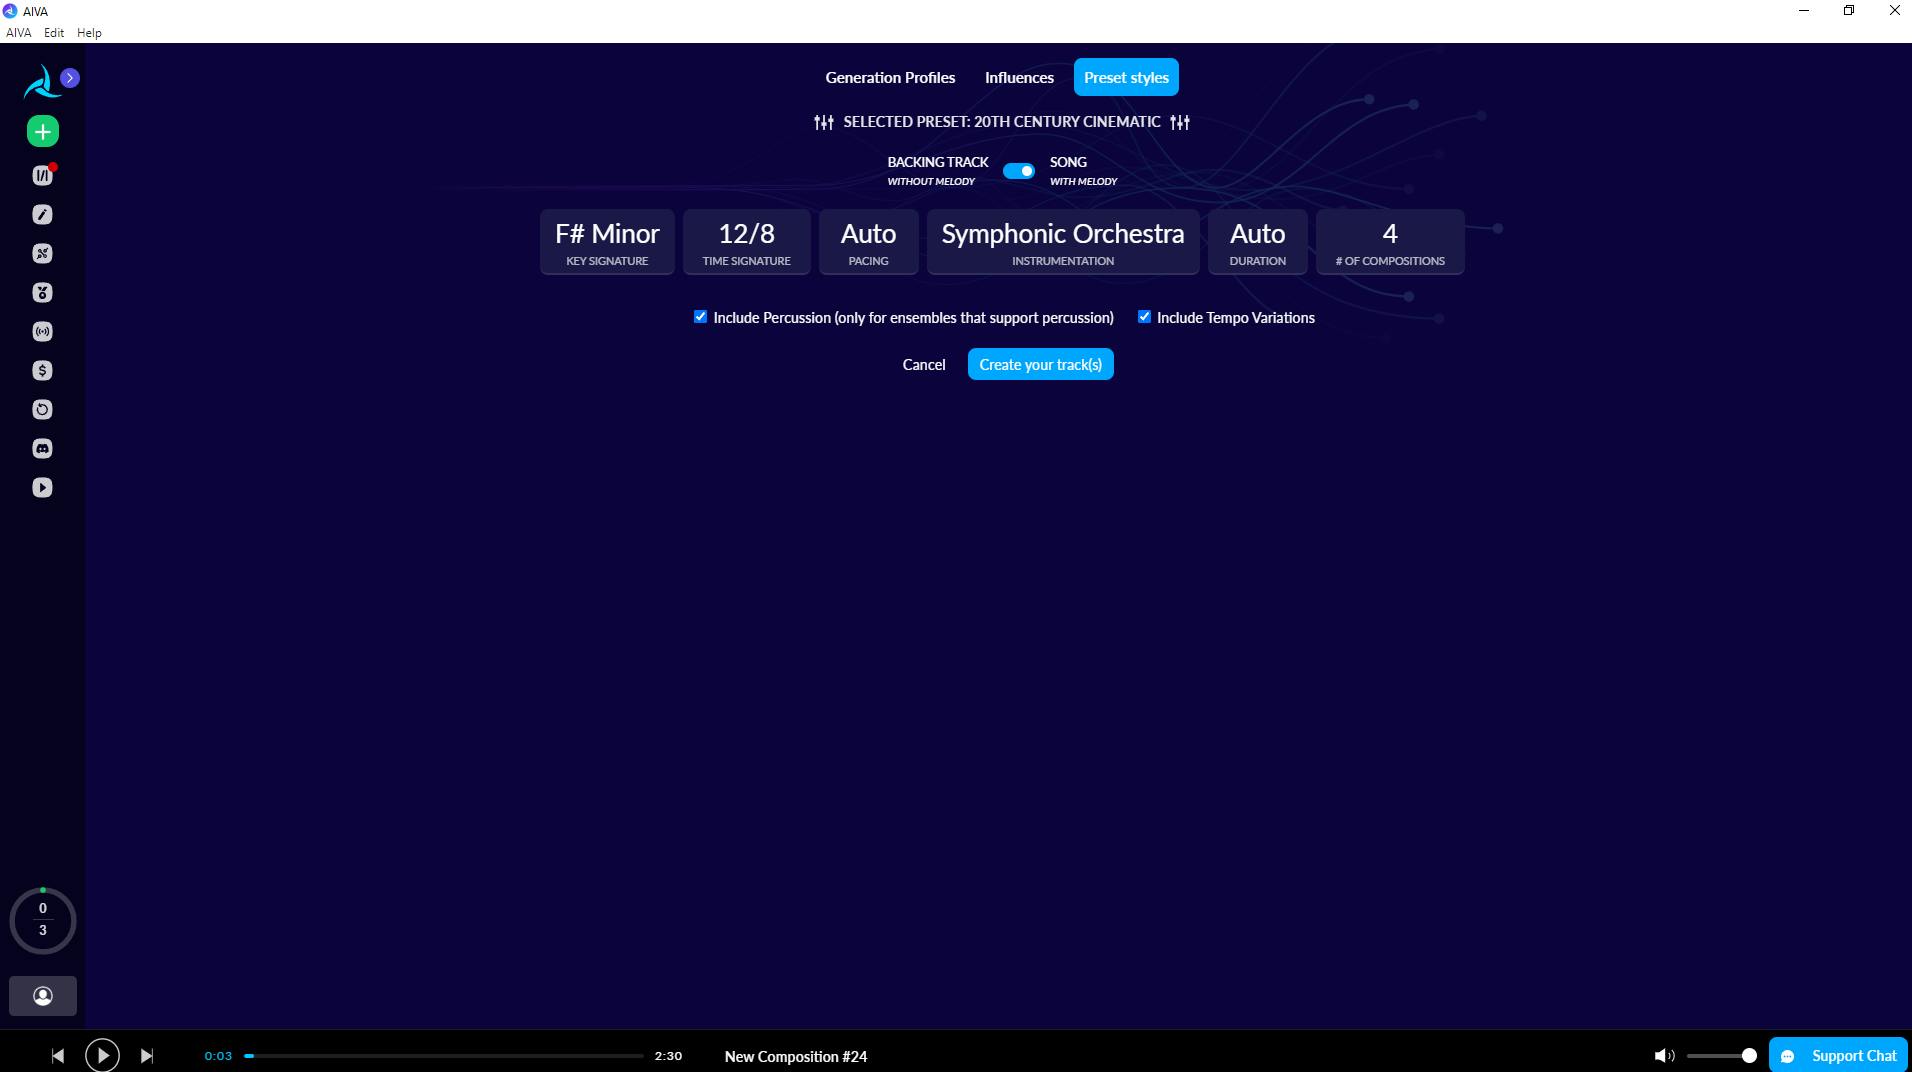Open the Edit menu
The width and height of the screenshot is (1912, 1072).
coord(54,33)
